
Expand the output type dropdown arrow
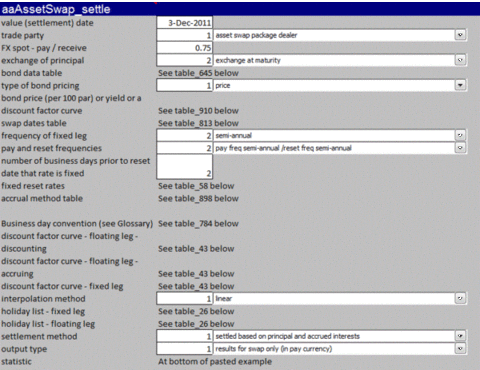(x=460, y=349)
